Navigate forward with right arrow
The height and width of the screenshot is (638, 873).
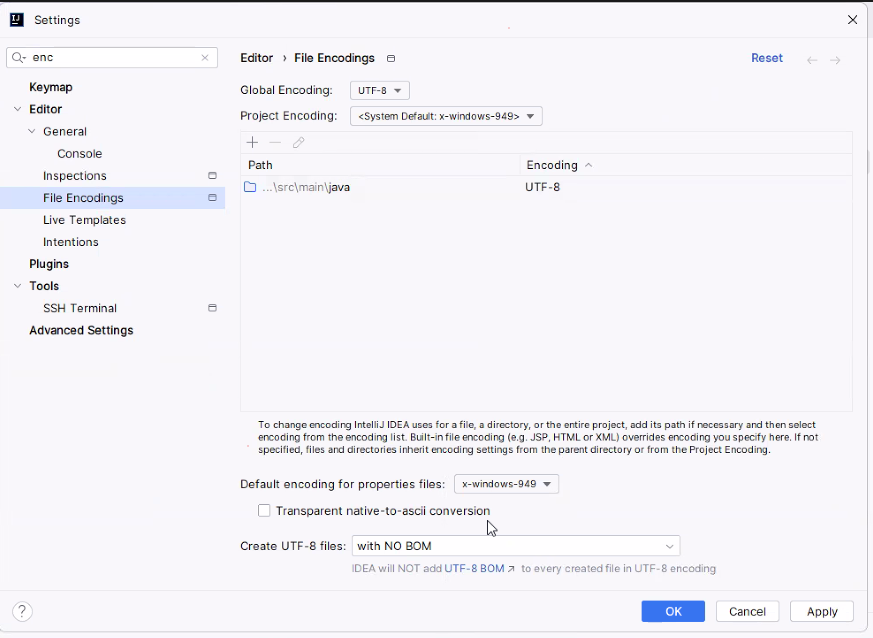835,60
